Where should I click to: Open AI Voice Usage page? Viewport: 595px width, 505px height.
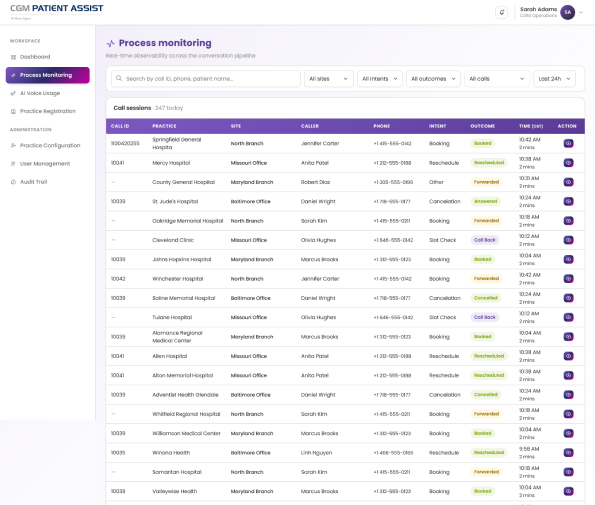(47, 93)
